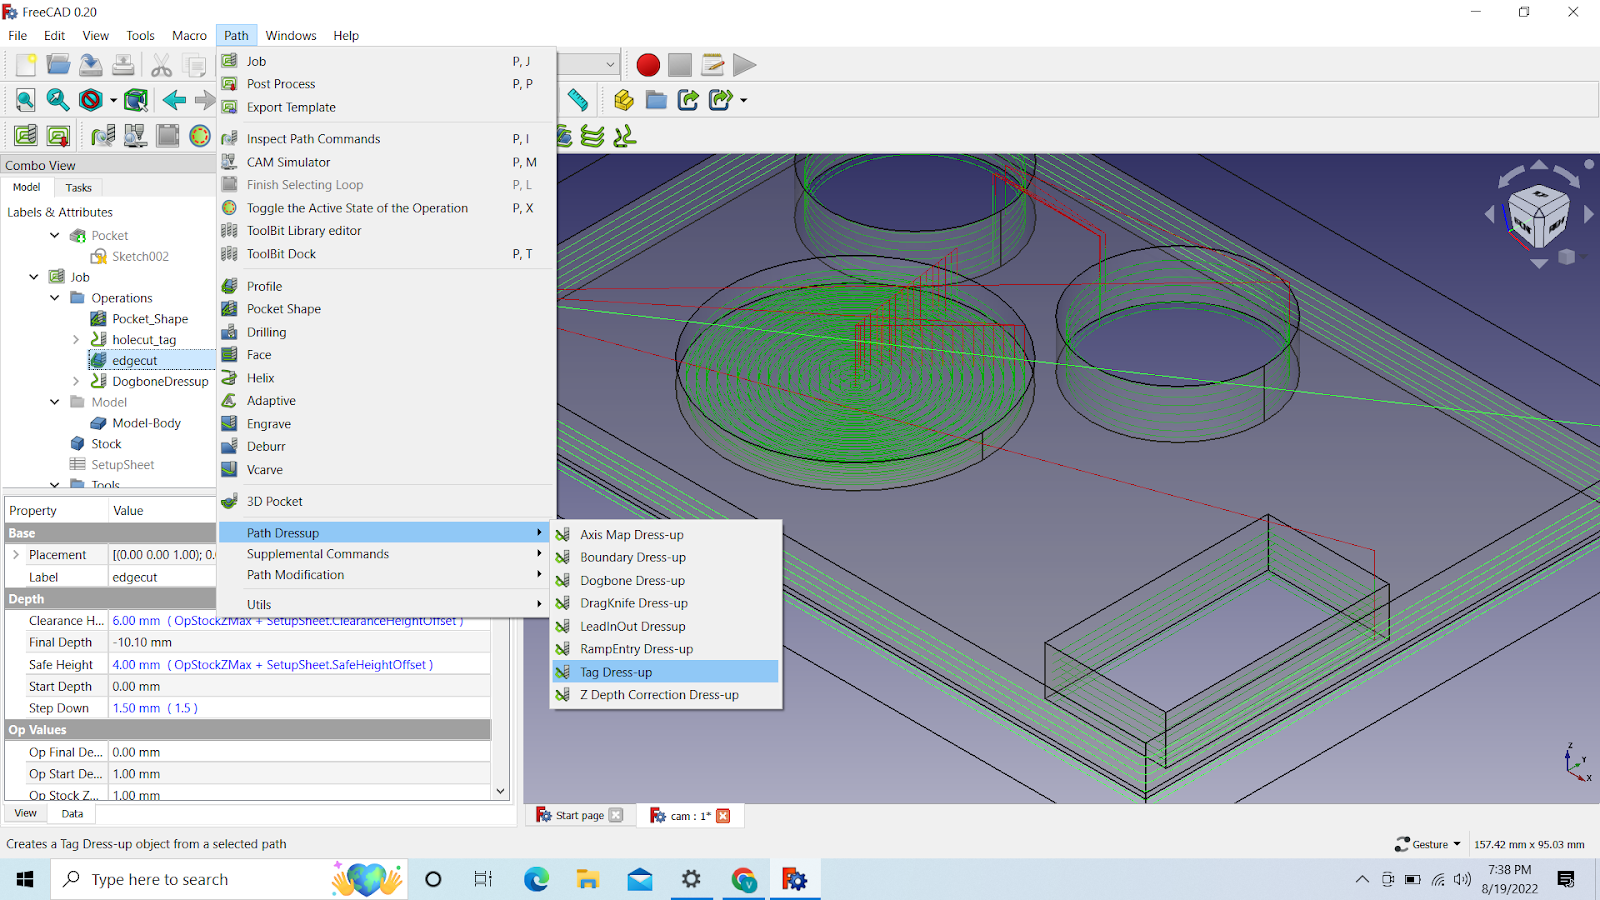Expand the holecut_tag tree item
This screenshot has height=900, width=1600.
click(76, 340)
